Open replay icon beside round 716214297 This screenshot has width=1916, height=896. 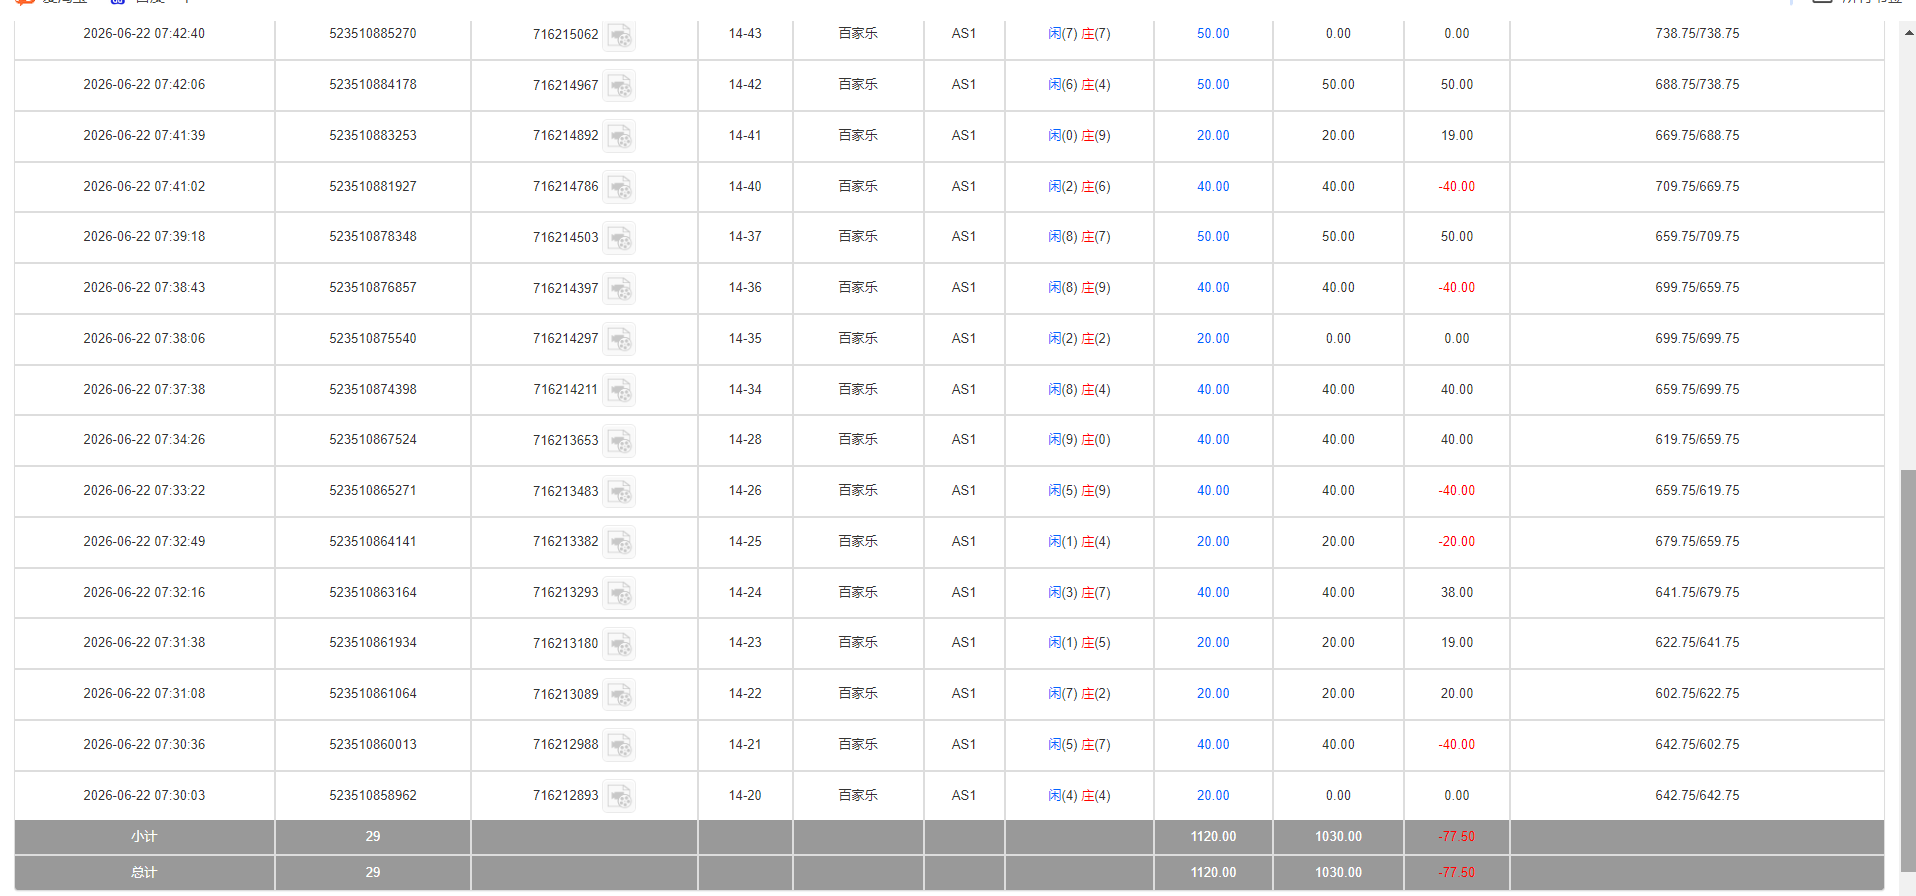point(620,340)
